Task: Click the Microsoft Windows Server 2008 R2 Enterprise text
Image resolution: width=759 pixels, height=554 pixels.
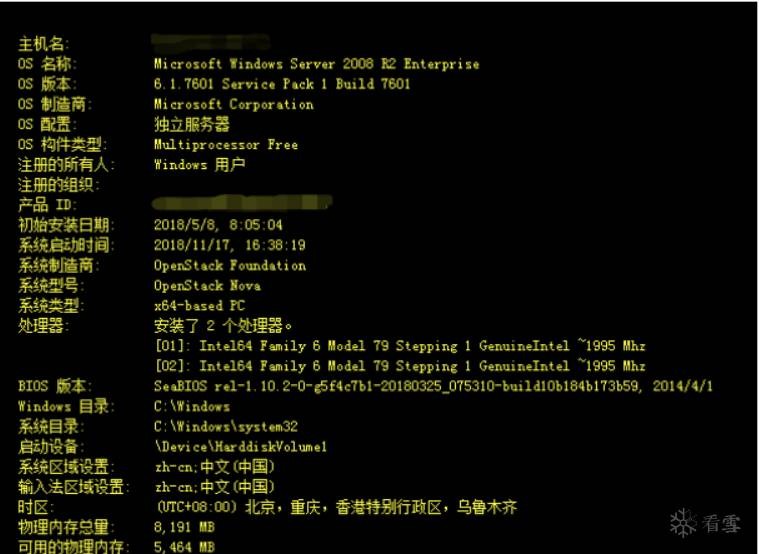Action: tap(316, 64)
